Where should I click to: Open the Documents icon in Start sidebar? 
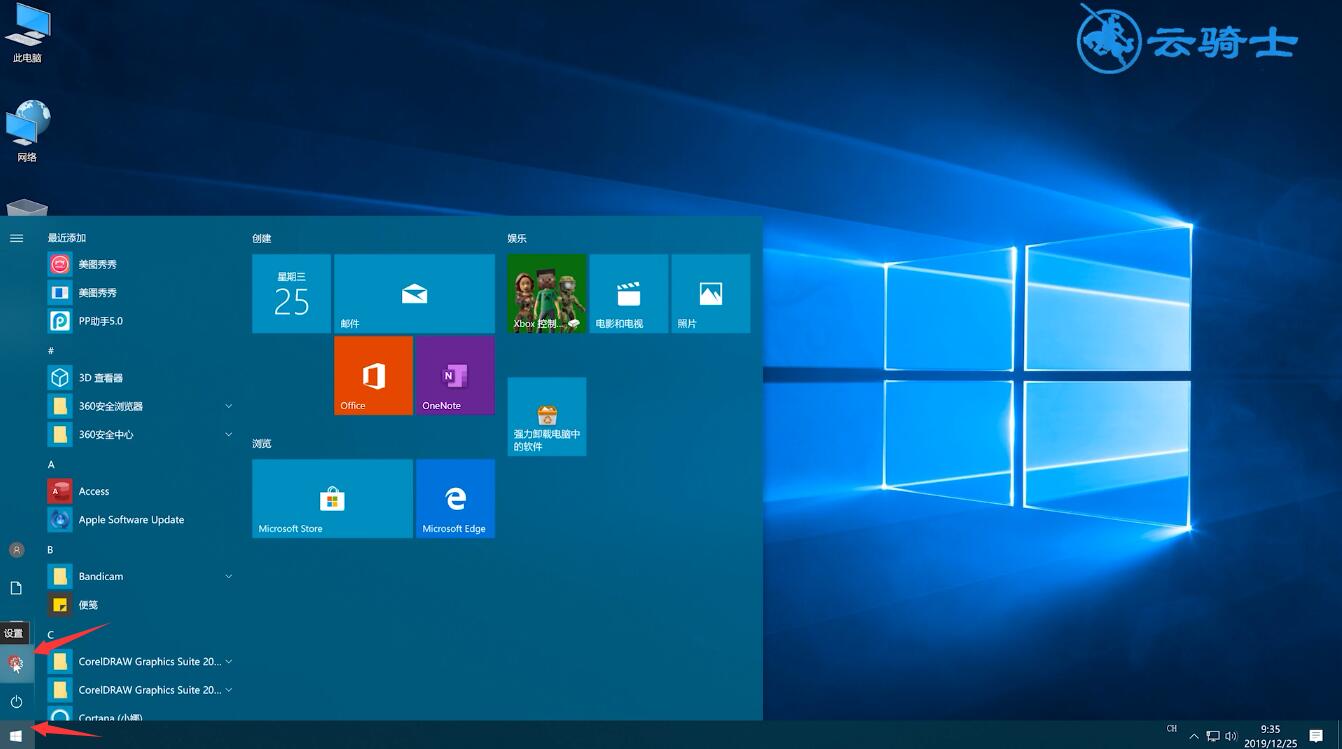pos(16,588)
